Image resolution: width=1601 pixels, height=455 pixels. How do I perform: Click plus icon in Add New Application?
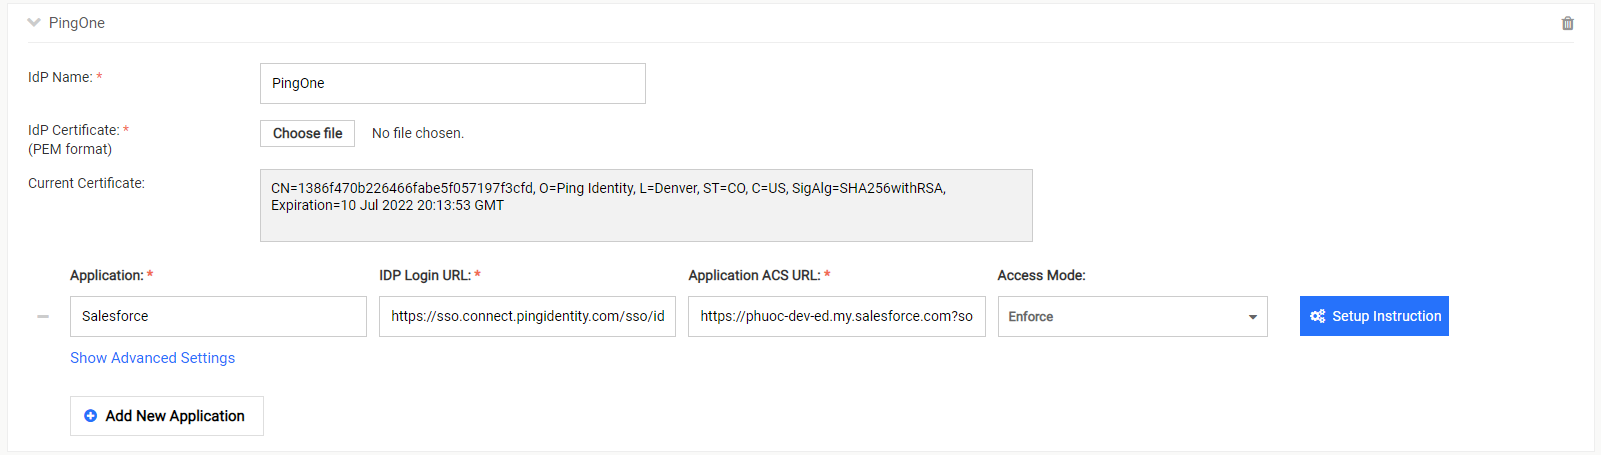[91, 416]
